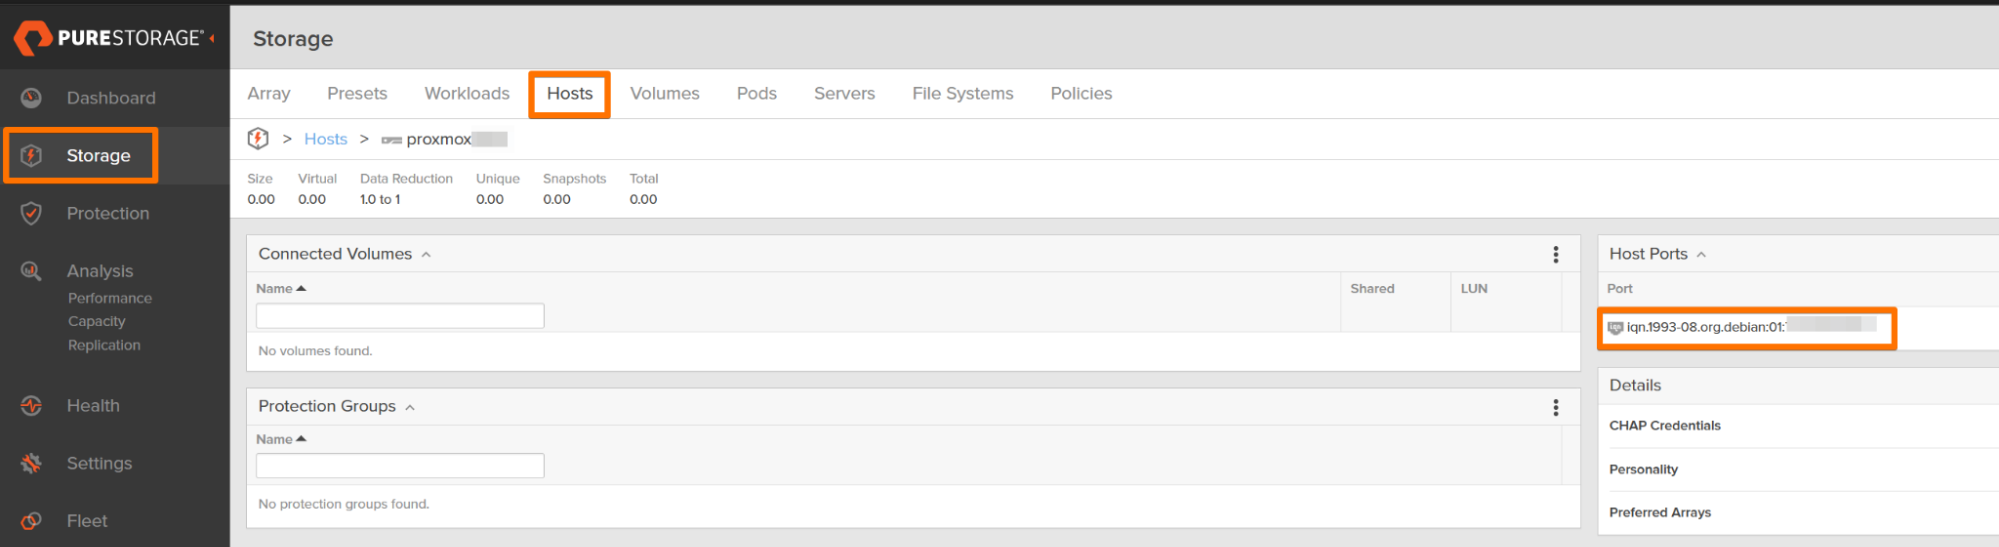1999x547 pixels.
Task: Collapse the Host Ports panel
Action: coord(1701,255)
